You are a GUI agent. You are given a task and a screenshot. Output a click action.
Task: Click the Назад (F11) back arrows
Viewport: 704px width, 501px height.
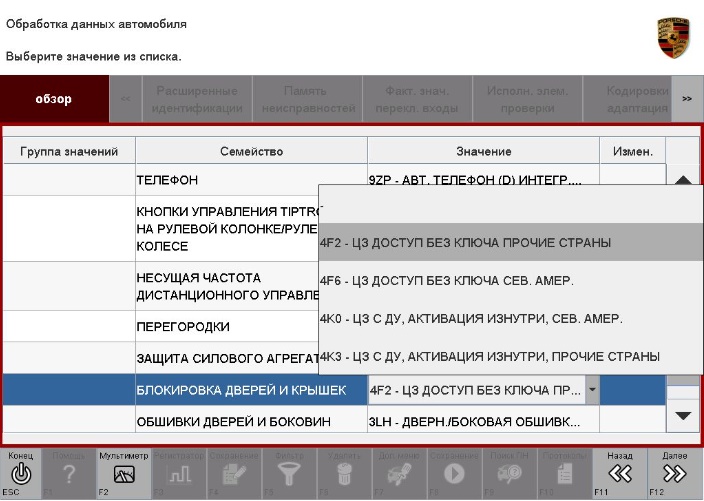click(x=620, y=473)
